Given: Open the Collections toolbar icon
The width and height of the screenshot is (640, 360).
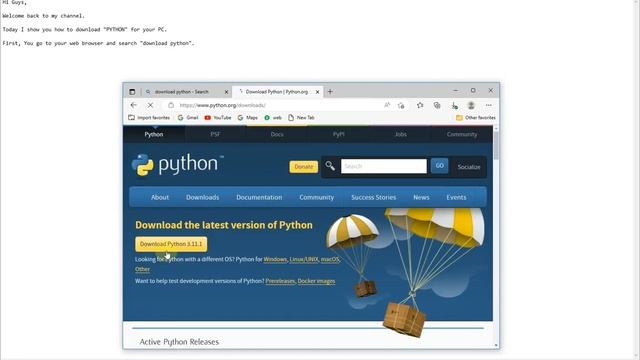Looking at the screenshot, I should click(x=437, y=105).
